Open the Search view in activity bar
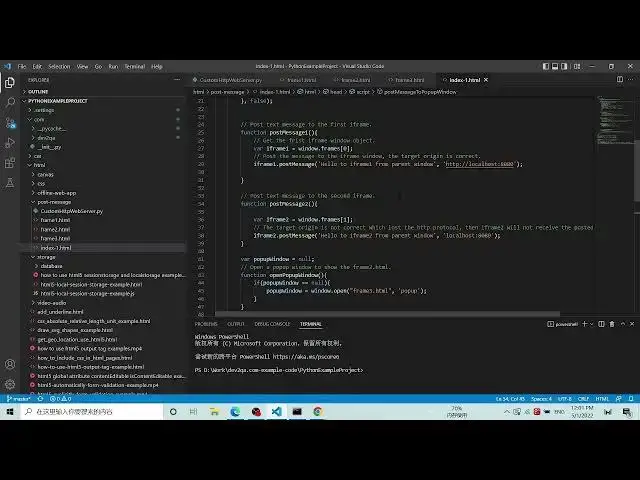 [x=9, y=102]
